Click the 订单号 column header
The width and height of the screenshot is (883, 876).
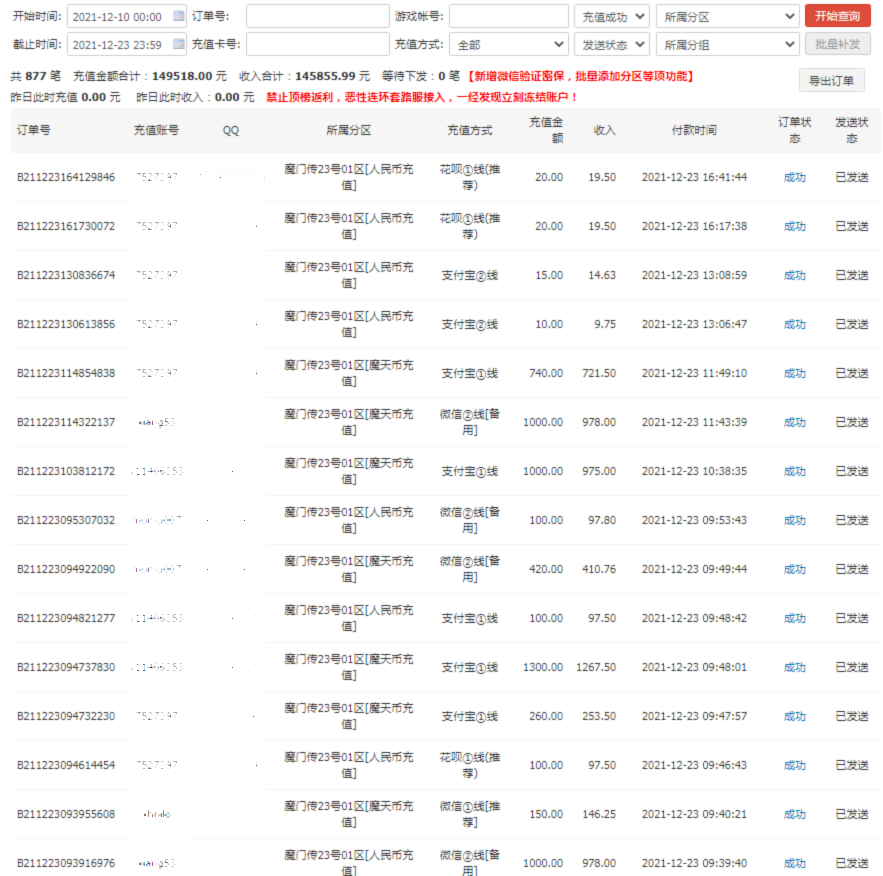(33, 130)
